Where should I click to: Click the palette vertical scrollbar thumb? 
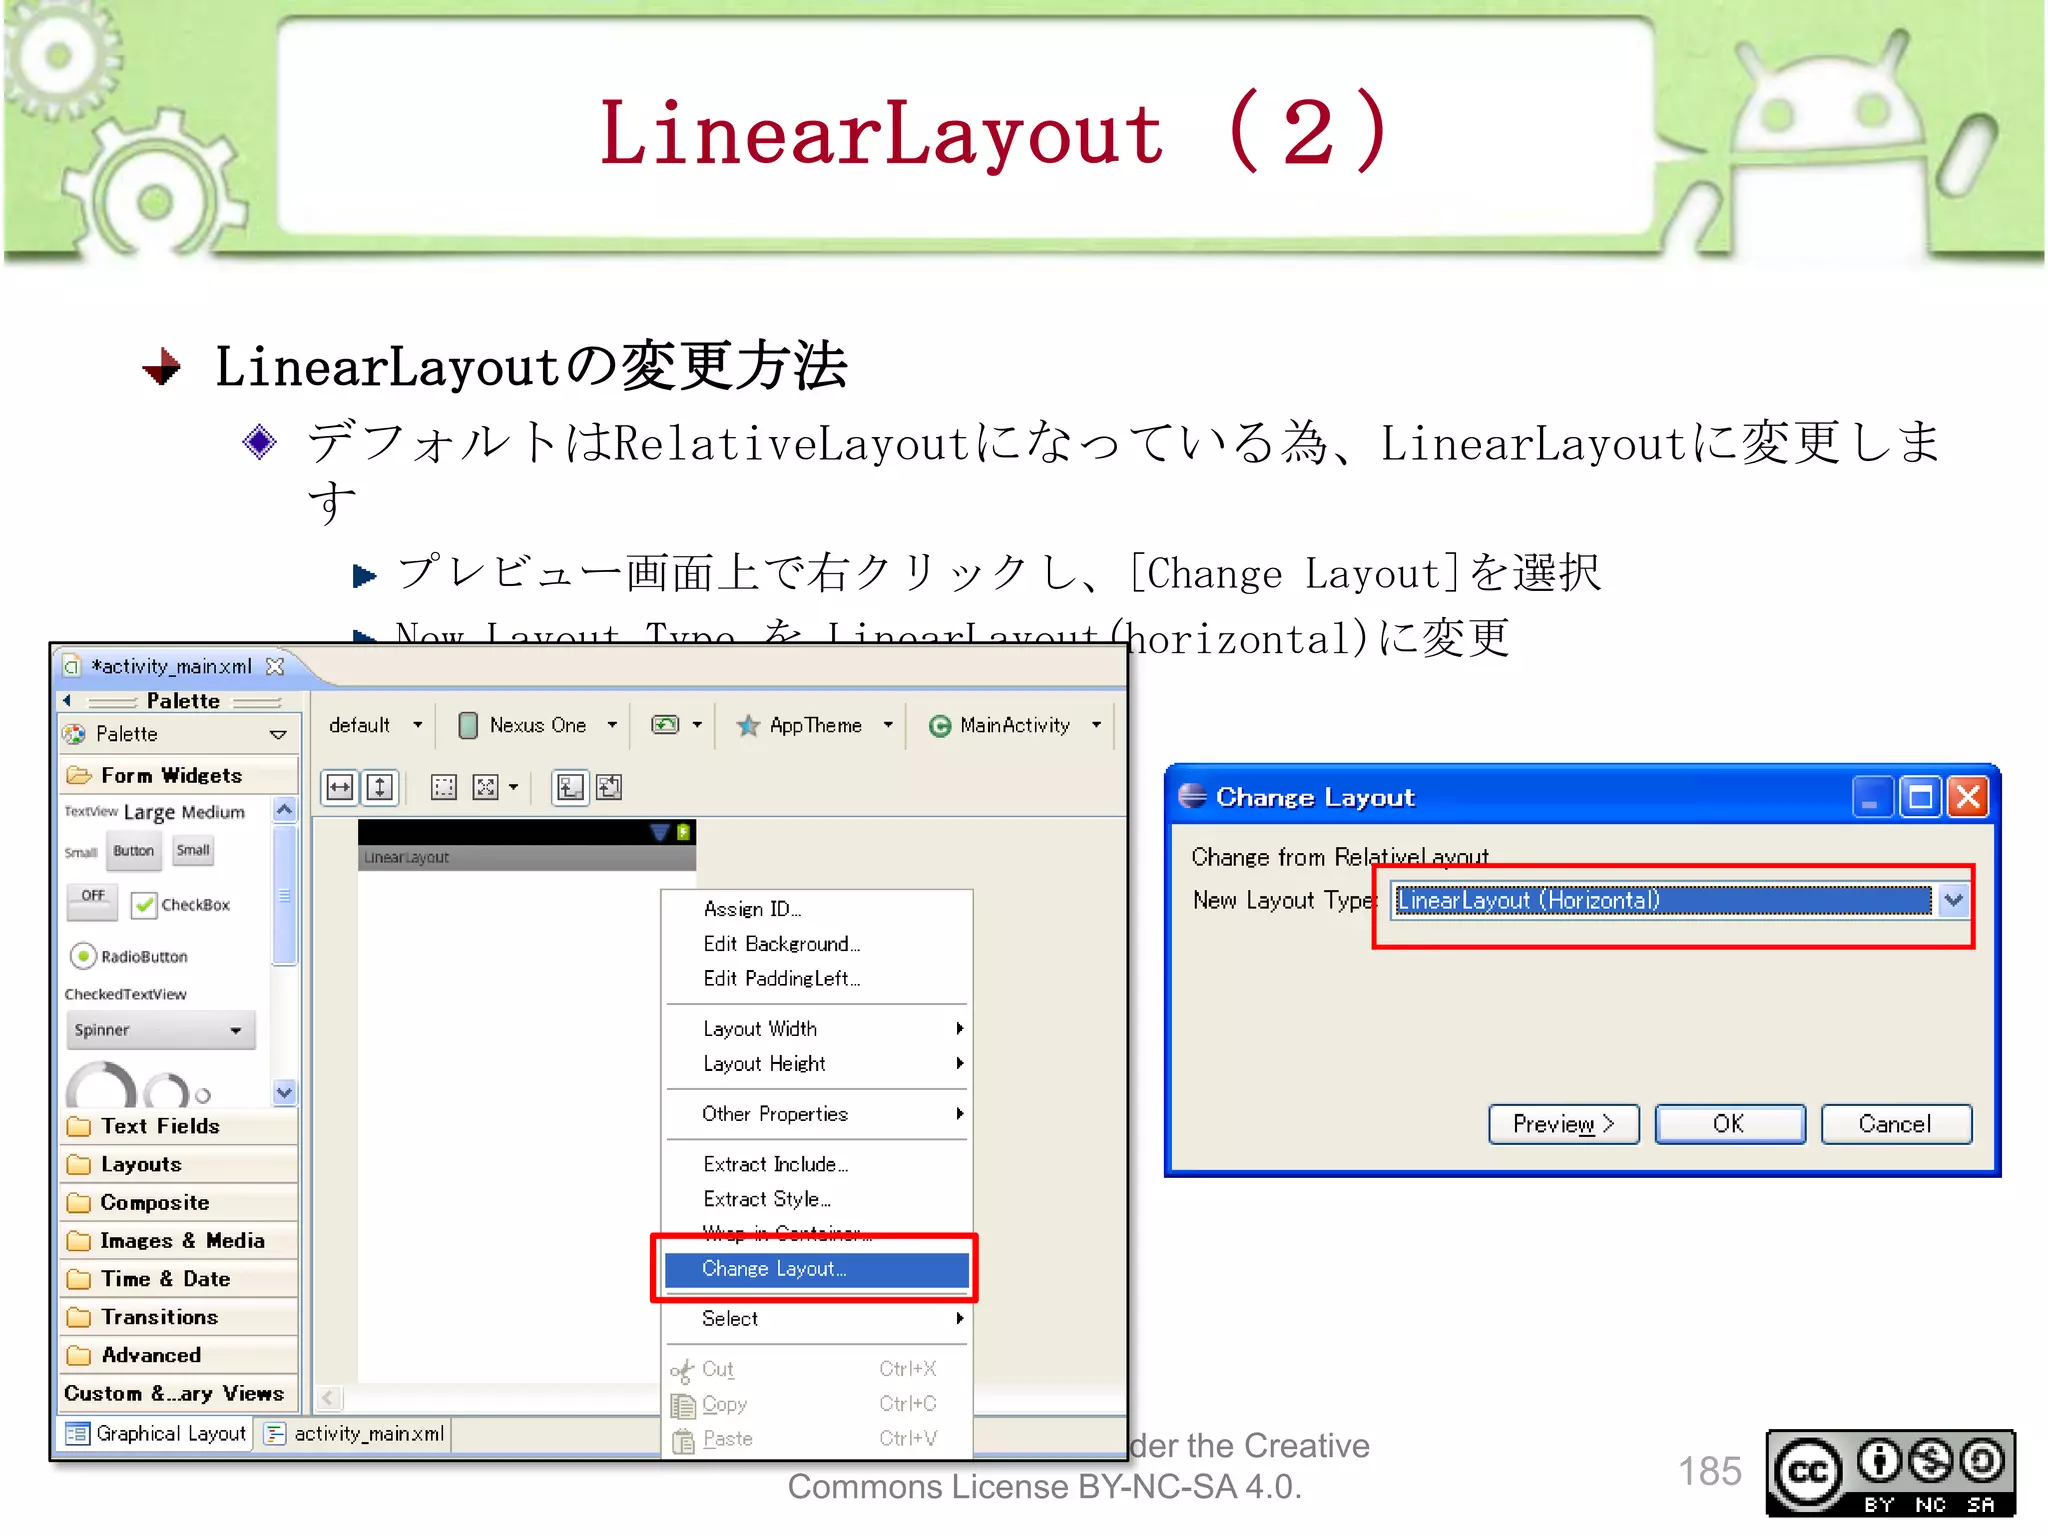pos(284,894)
